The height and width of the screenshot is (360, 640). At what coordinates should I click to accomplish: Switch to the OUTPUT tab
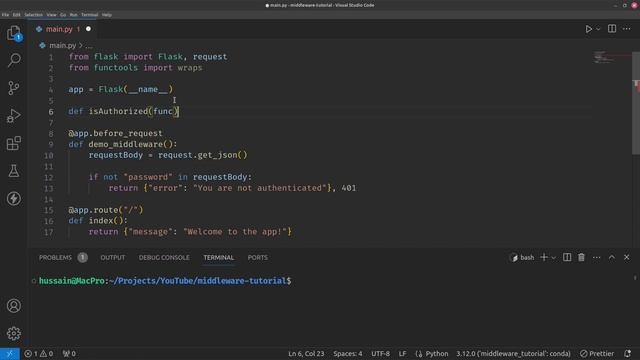click(x=113, y=258)
